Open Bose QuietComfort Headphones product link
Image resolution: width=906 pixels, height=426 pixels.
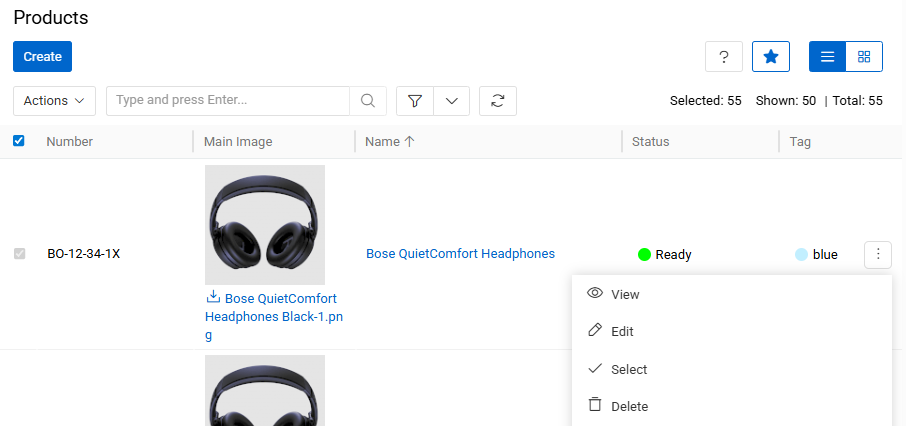461,253
